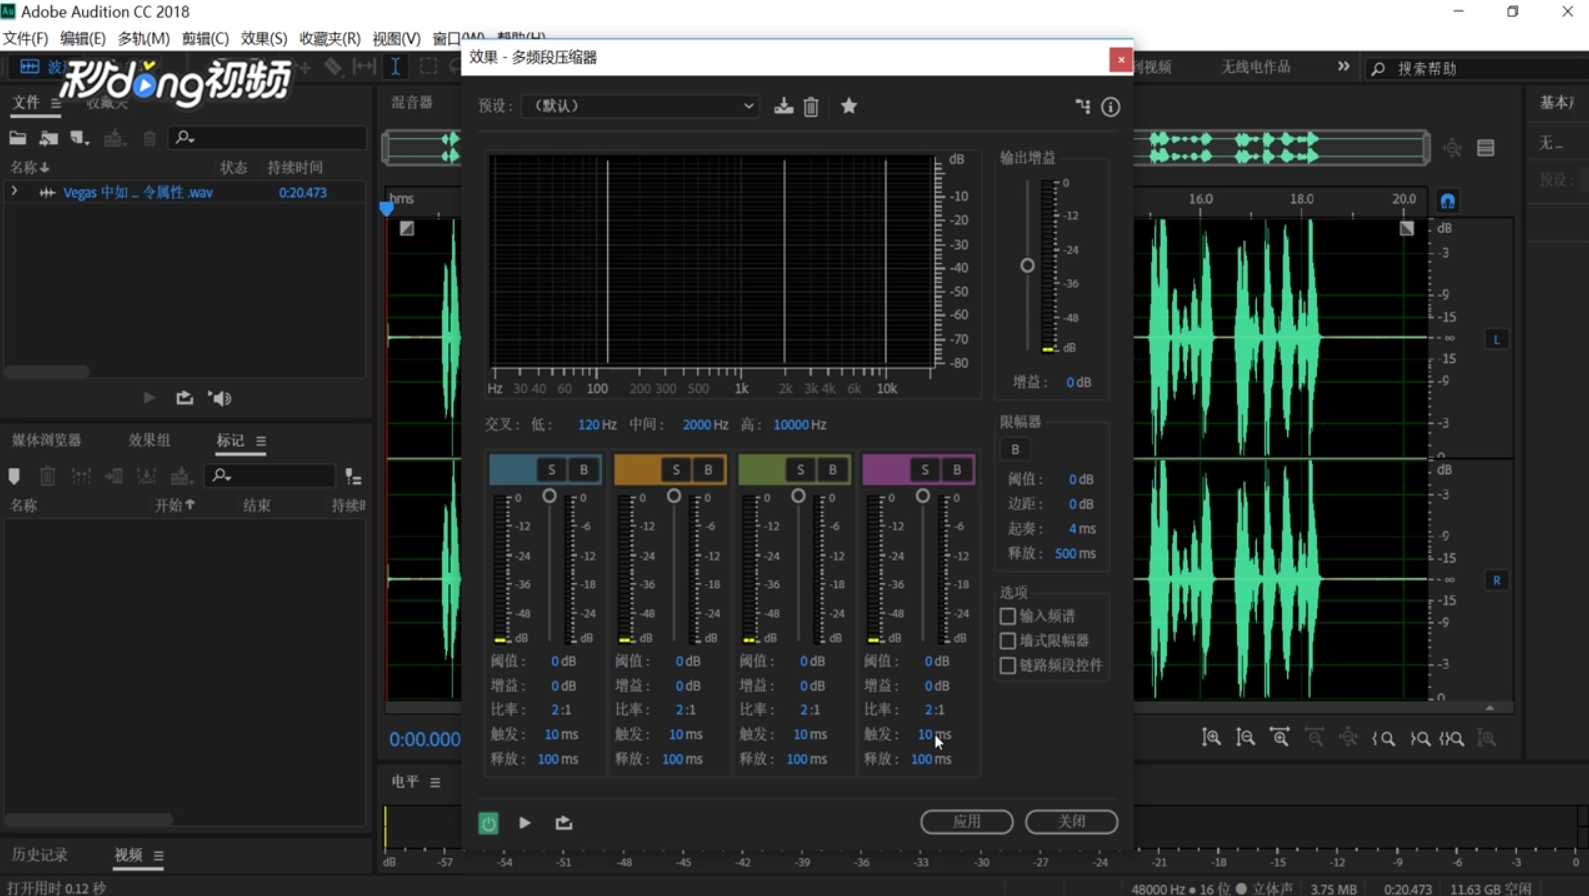Mark preset as favorite with star icon

[x=849, y=105]
